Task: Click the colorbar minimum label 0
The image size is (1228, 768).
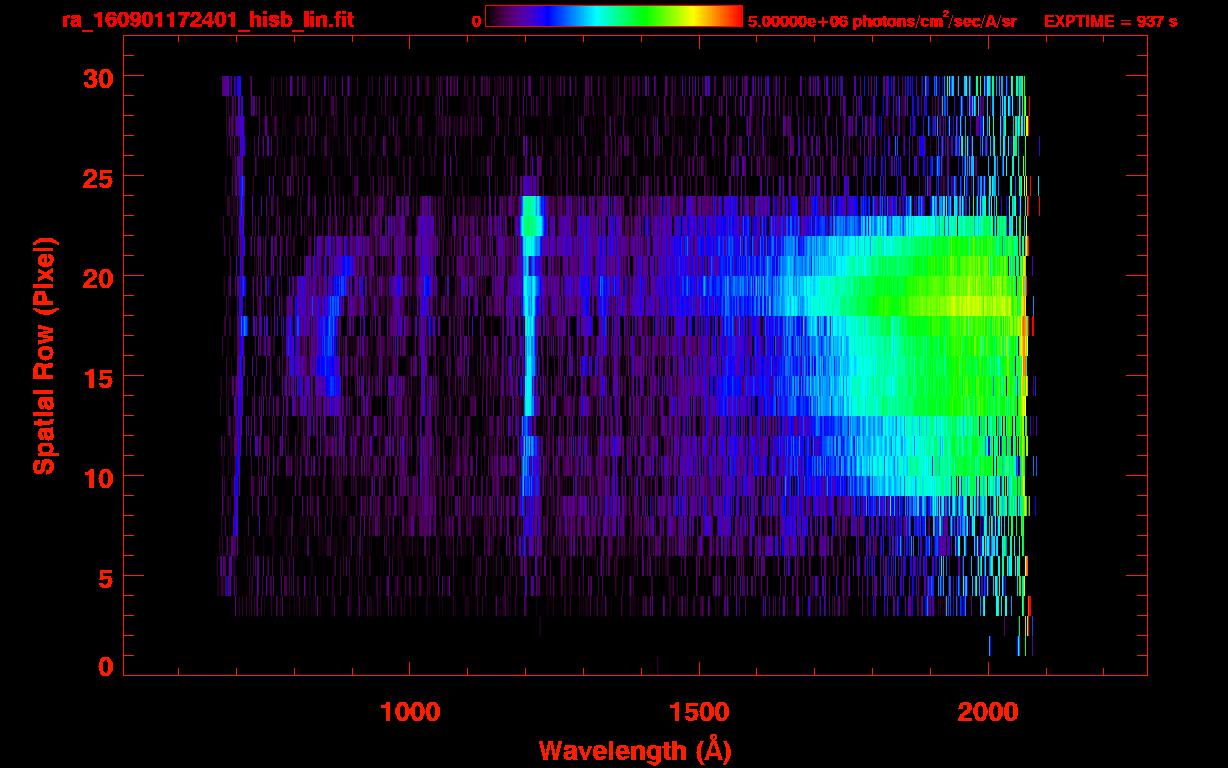Action: click(x=477, y=22)
